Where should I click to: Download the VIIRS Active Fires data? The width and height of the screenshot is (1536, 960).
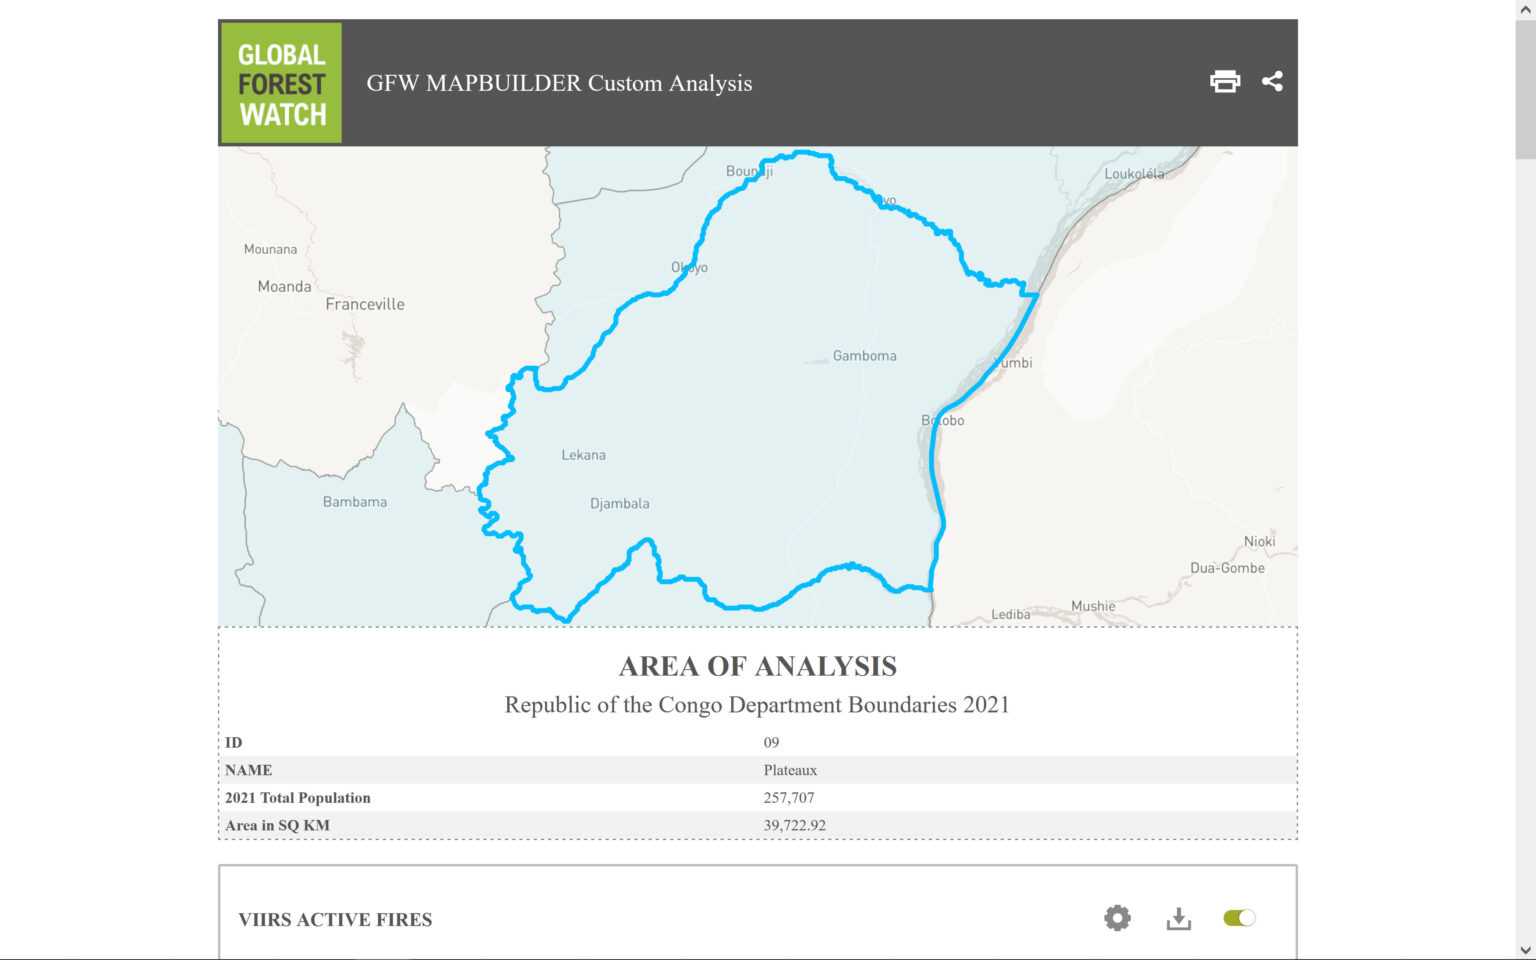tap(1180, 917)
